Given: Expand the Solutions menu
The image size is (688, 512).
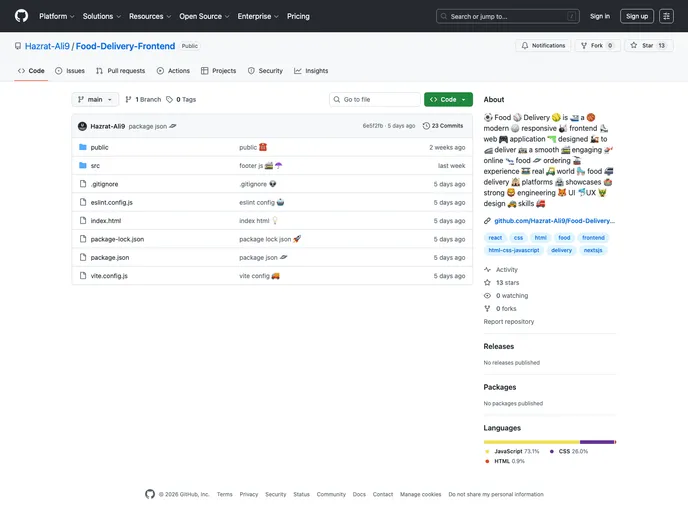Looking at the screenshot, I should click(x=101, y=16).
